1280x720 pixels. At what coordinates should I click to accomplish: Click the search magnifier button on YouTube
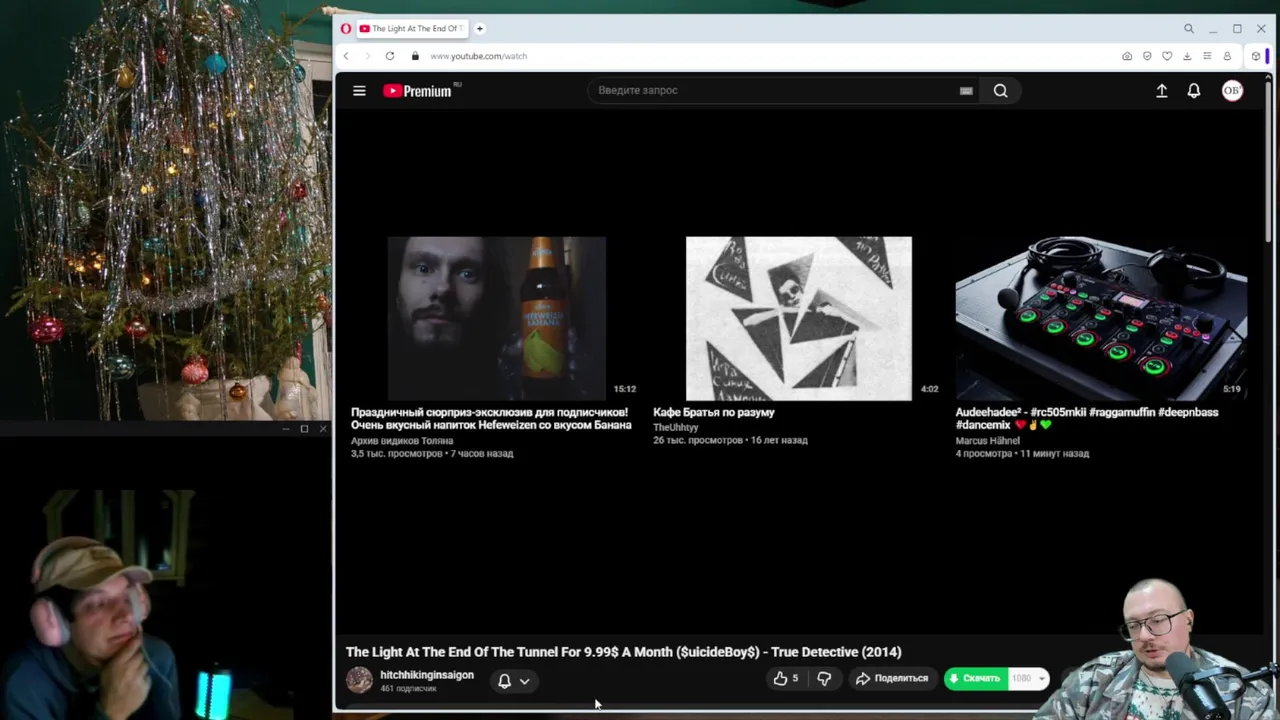1000,91
